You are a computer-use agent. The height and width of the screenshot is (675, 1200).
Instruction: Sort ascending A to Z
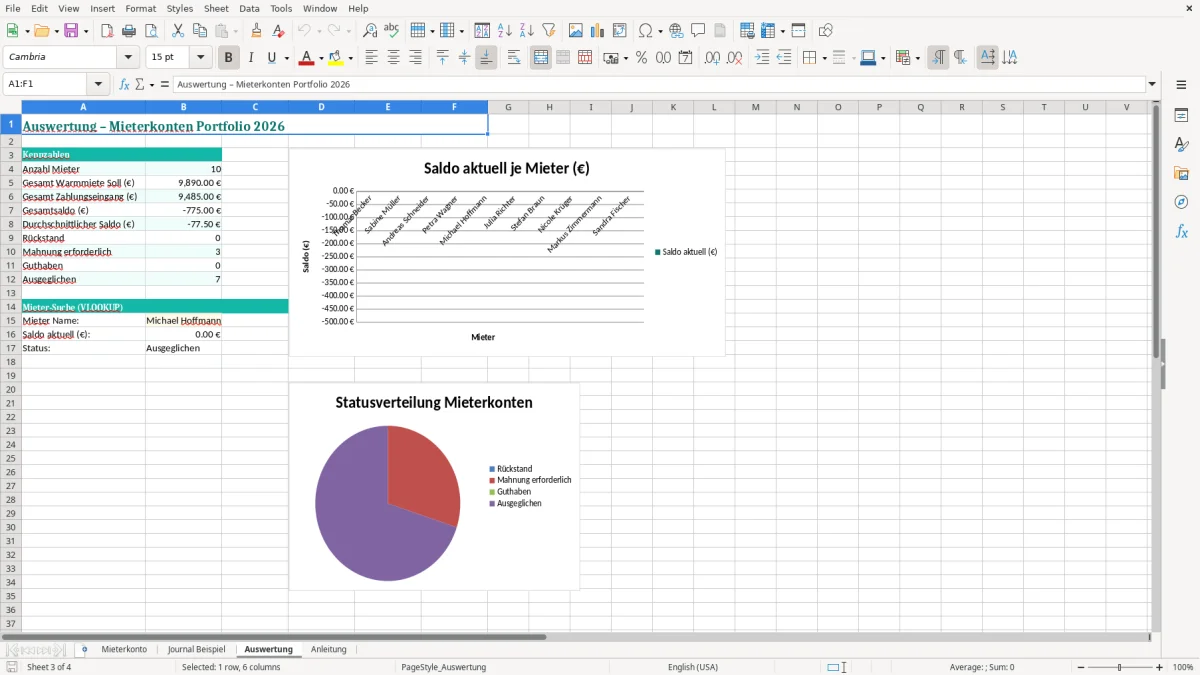click(505, 31)
